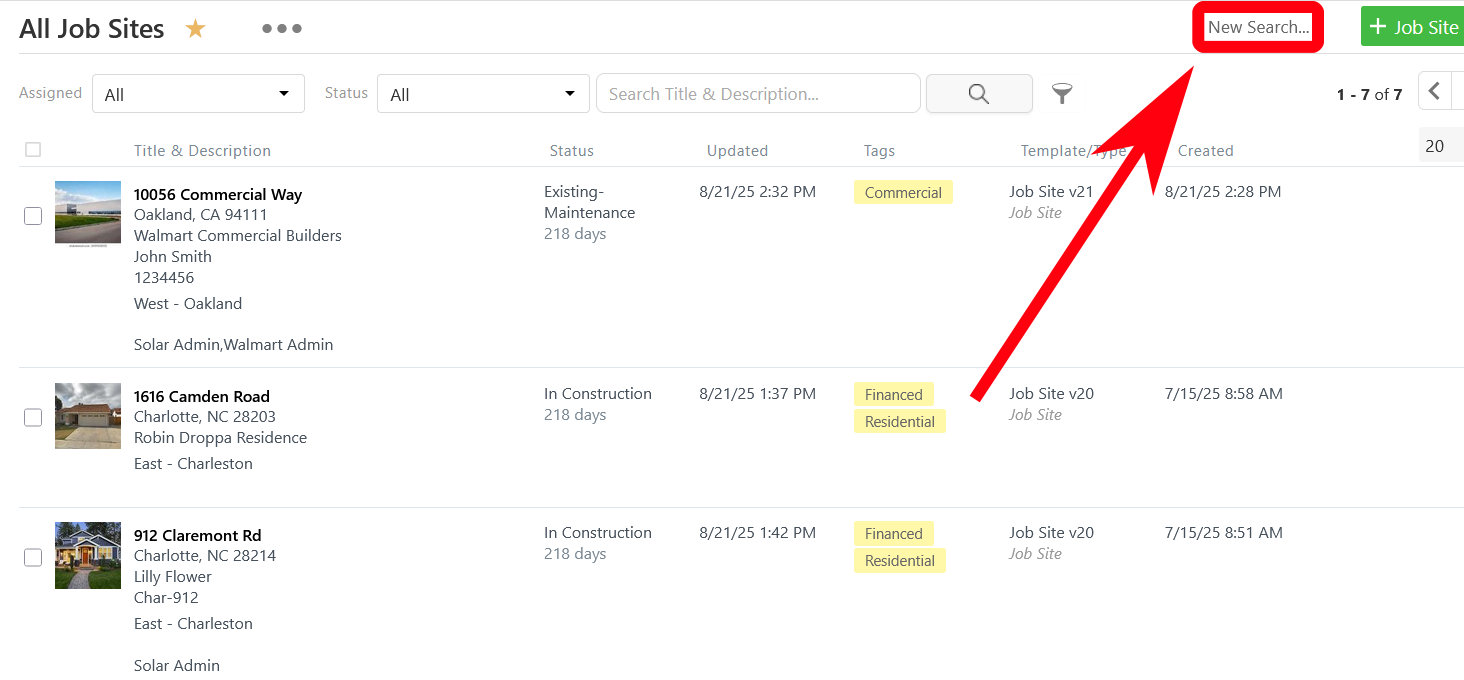Select the 1616 Camden Road checkbox
Screen dimensions: 1464x680
tap(33, 417)
